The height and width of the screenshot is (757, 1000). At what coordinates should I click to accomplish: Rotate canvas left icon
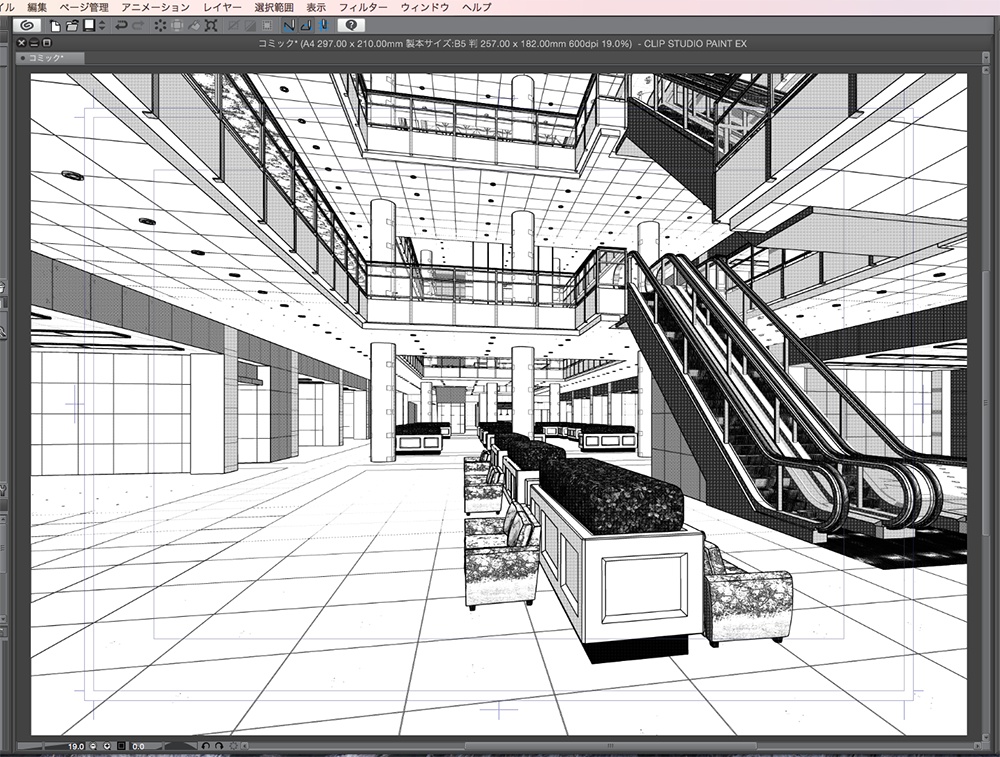pos(206,746)
